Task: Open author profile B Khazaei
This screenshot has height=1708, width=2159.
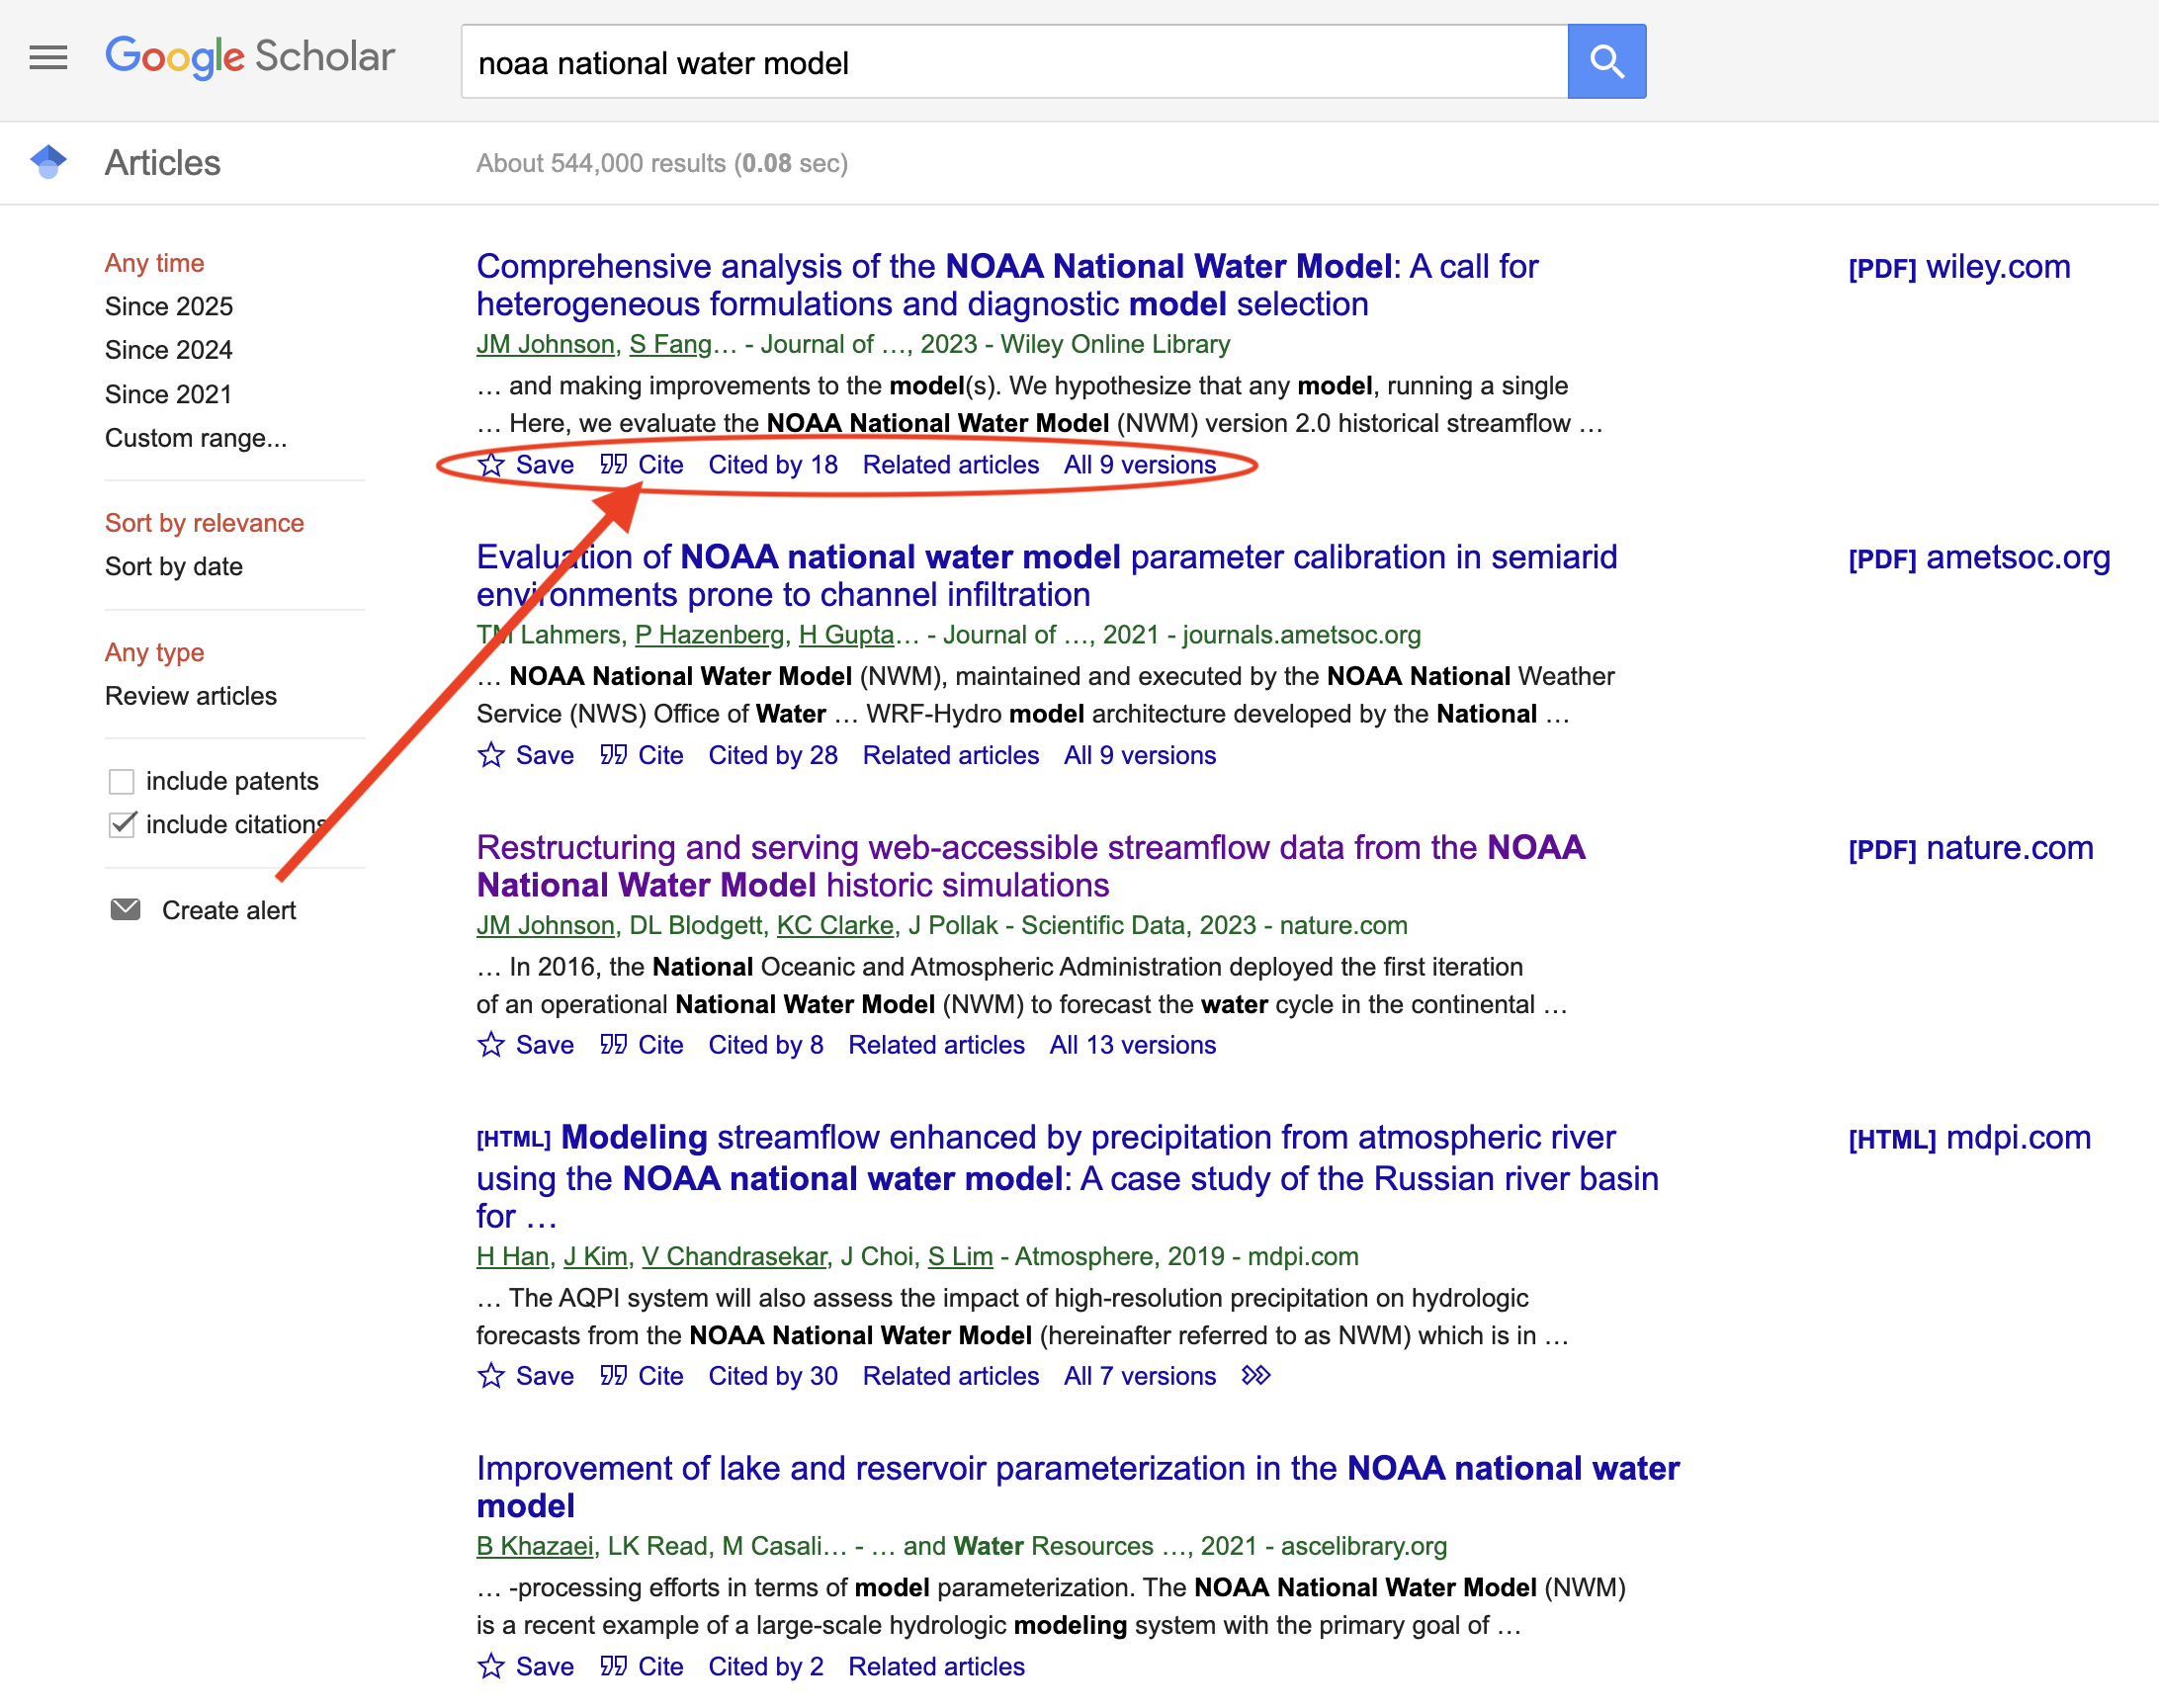Action: pos(535,1546)
